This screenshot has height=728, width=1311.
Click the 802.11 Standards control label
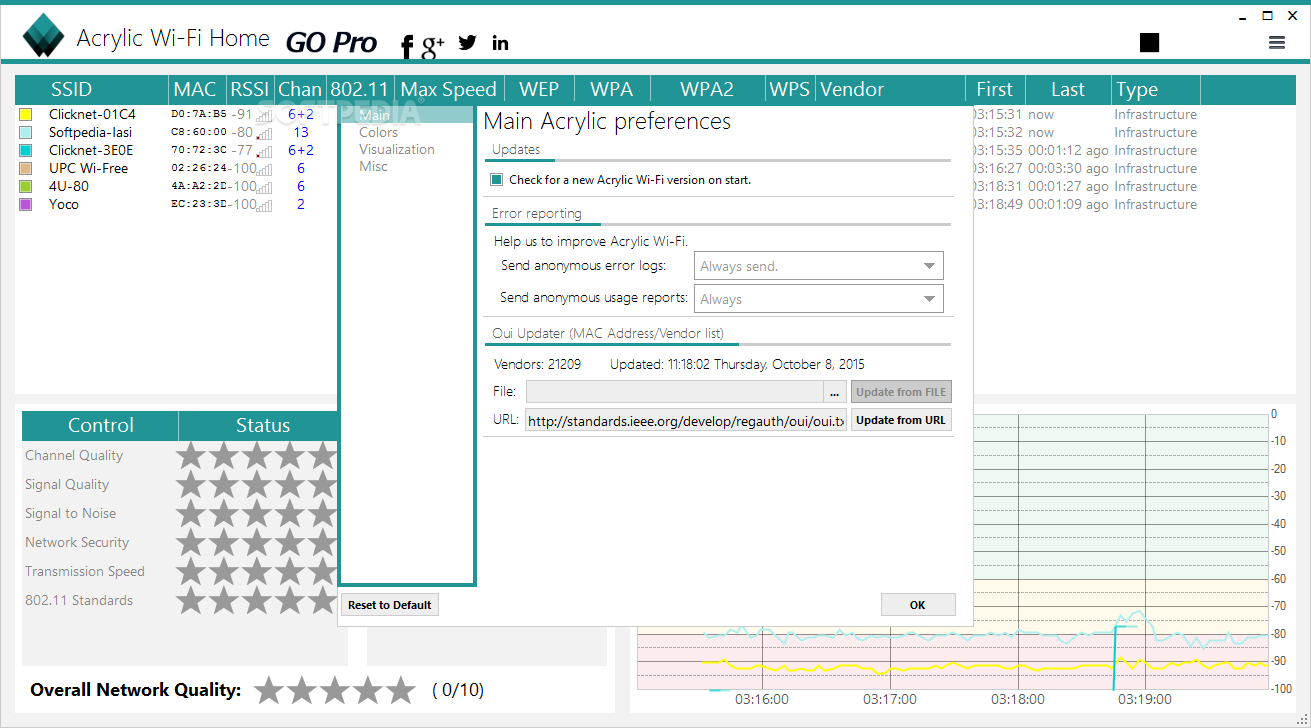pyautogui.click(x=79, y=601)
